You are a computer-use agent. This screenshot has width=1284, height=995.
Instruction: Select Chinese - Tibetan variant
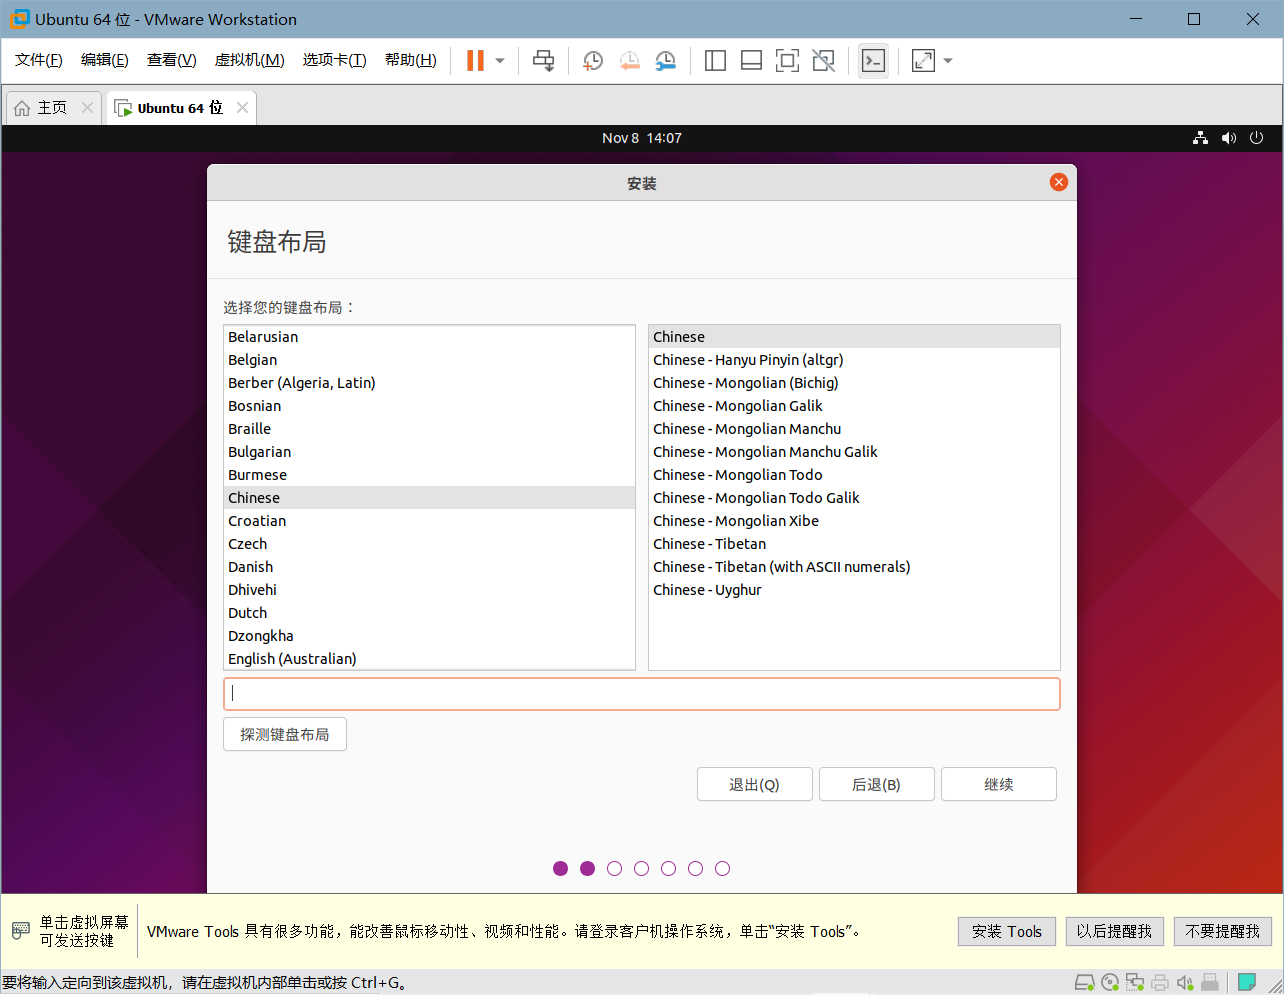click(854, 544)
